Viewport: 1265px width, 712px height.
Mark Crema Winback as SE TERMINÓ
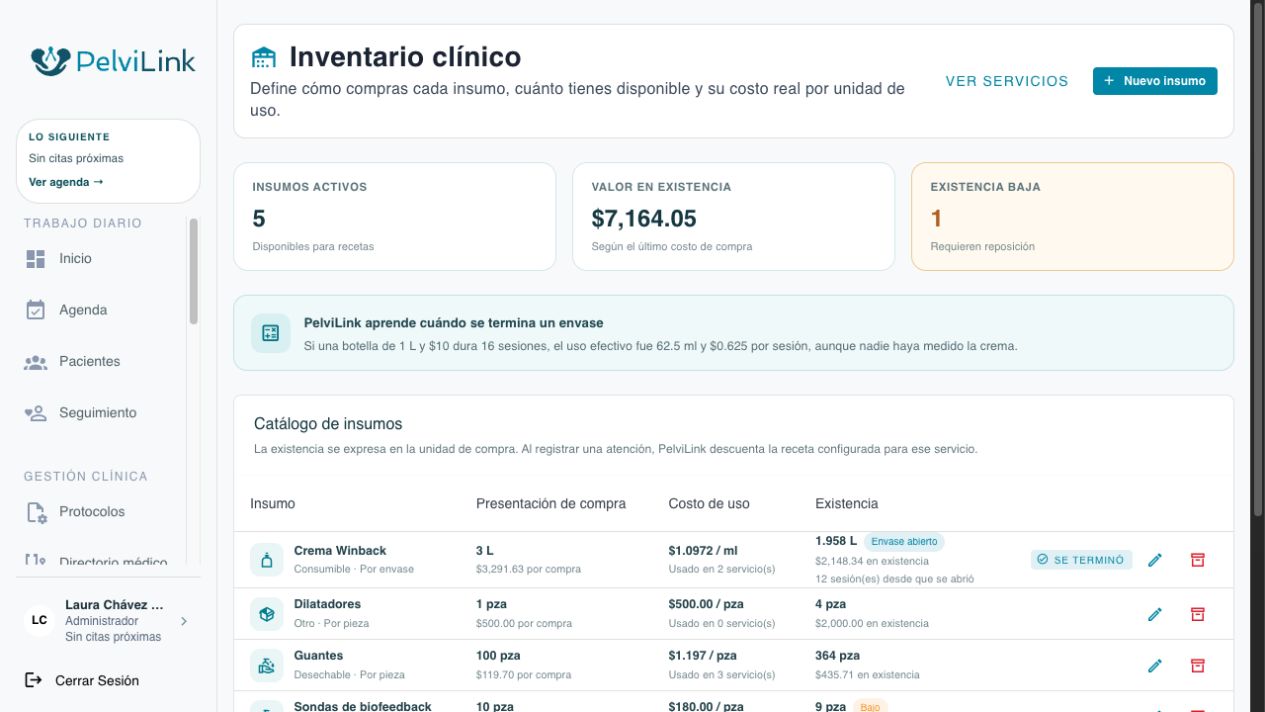pos(1081,560)
